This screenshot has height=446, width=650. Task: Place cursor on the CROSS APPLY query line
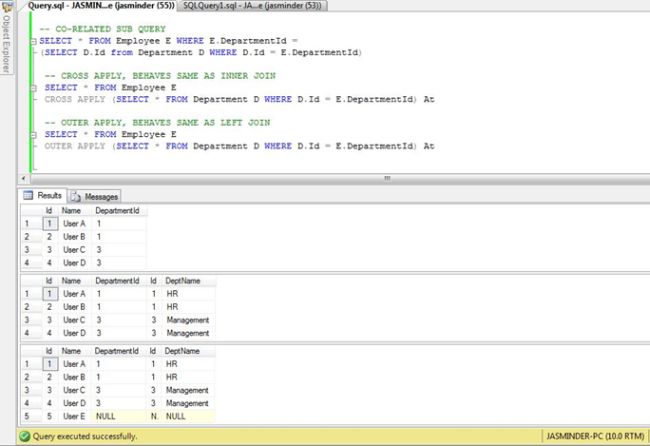[x=240, y=100]
